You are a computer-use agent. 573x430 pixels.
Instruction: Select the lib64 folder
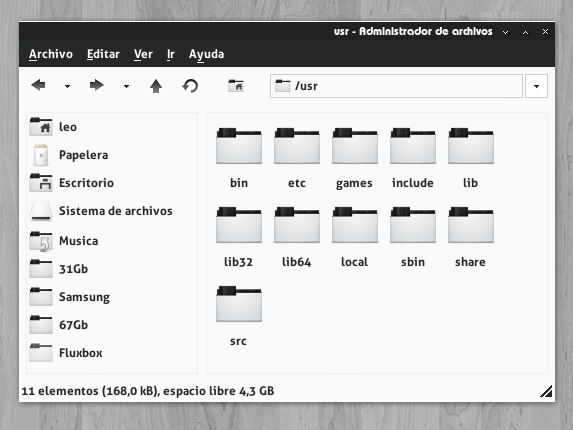pos(297,237)
